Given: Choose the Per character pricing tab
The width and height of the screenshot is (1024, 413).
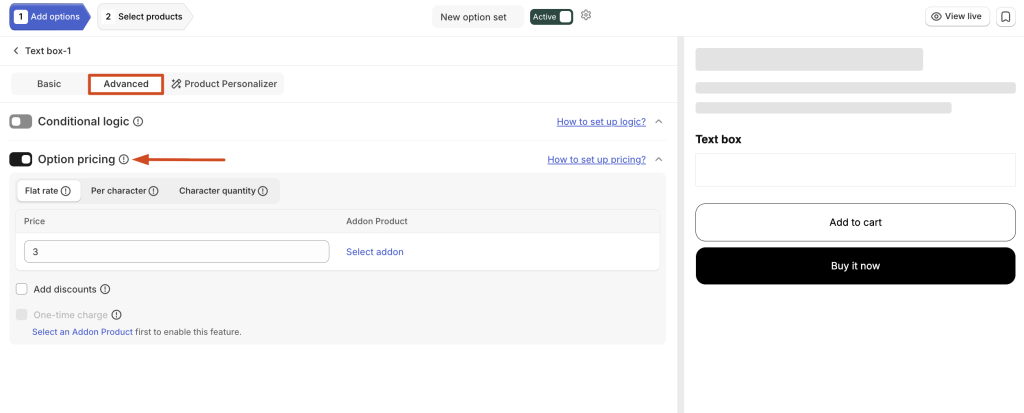Looking at the screenshot, I should pyautogui.click(x=125, y=191).
